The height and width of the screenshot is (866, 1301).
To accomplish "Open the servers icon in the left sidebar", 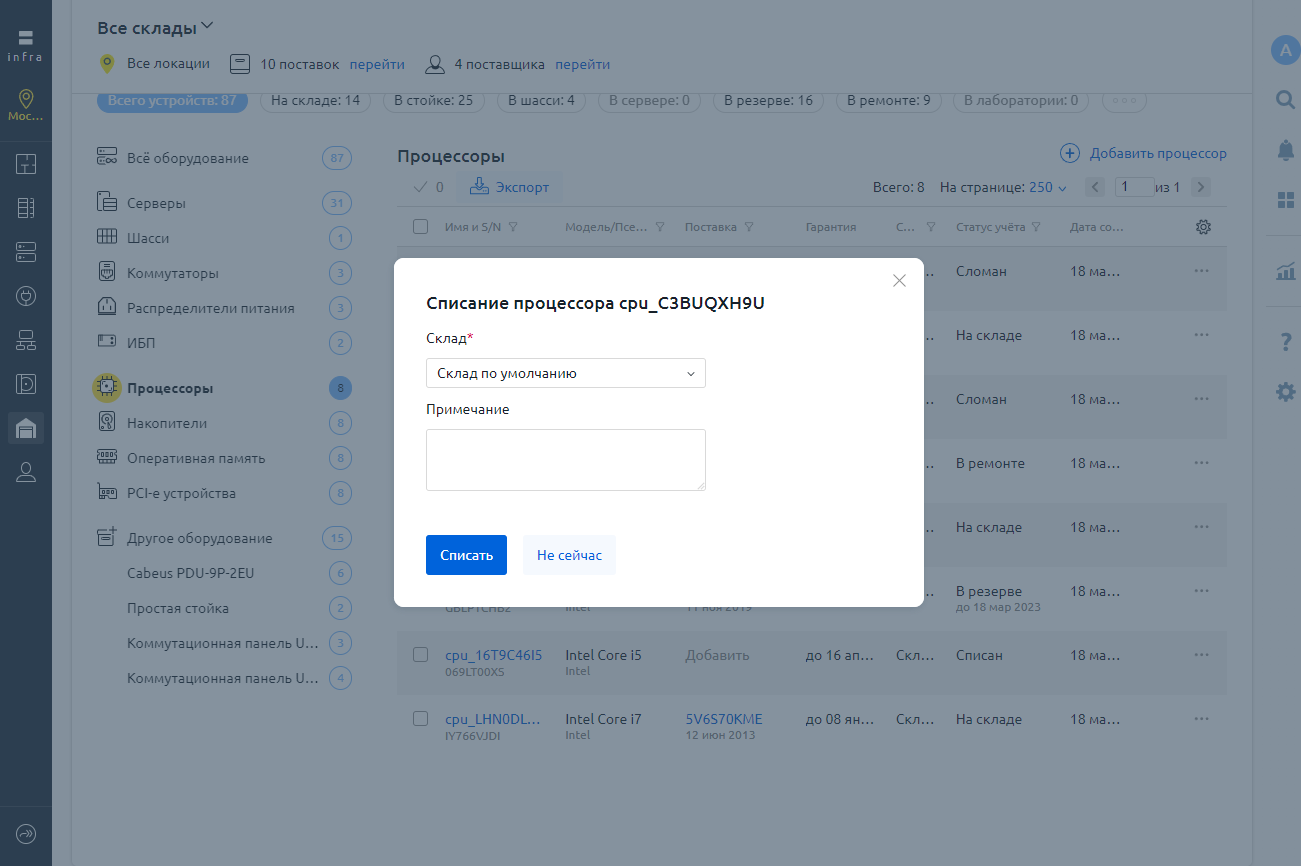I will click(x=26, y=252).
